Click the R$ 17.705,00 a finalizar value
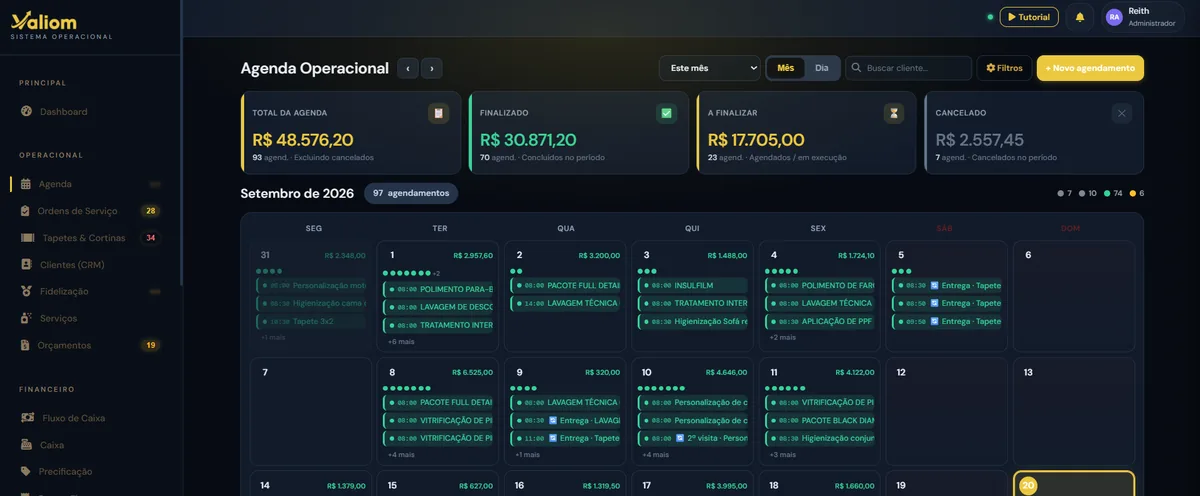The image size is (1200, 496). pos(756,140)
